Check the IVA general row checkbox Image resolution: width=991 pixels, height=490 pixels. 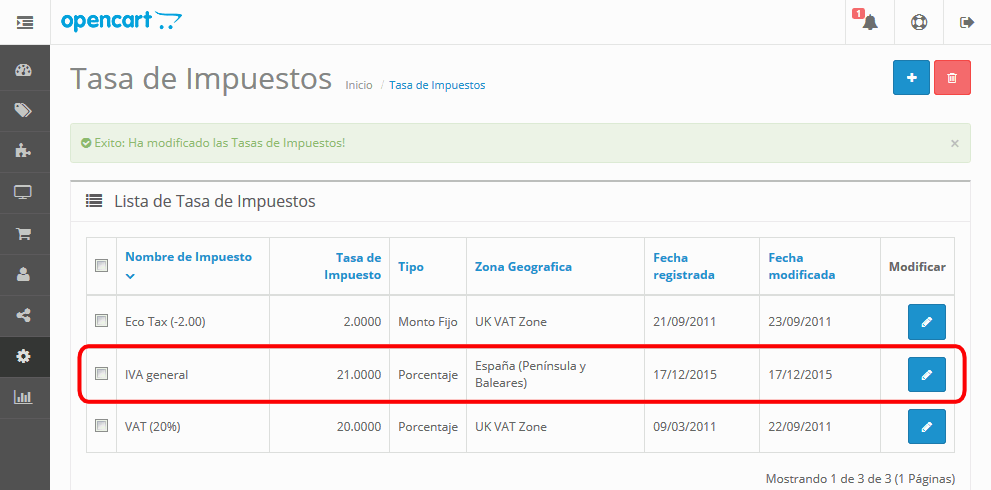(x=101, y=374)
